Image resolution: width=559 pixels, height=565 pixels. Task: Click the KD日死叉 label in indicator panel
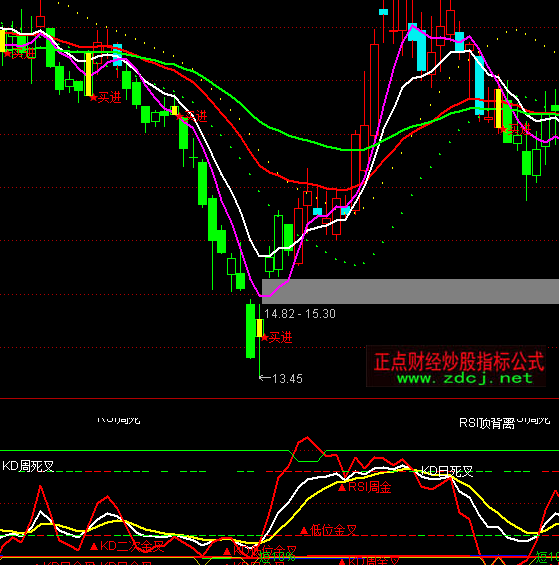click(447, 471)
